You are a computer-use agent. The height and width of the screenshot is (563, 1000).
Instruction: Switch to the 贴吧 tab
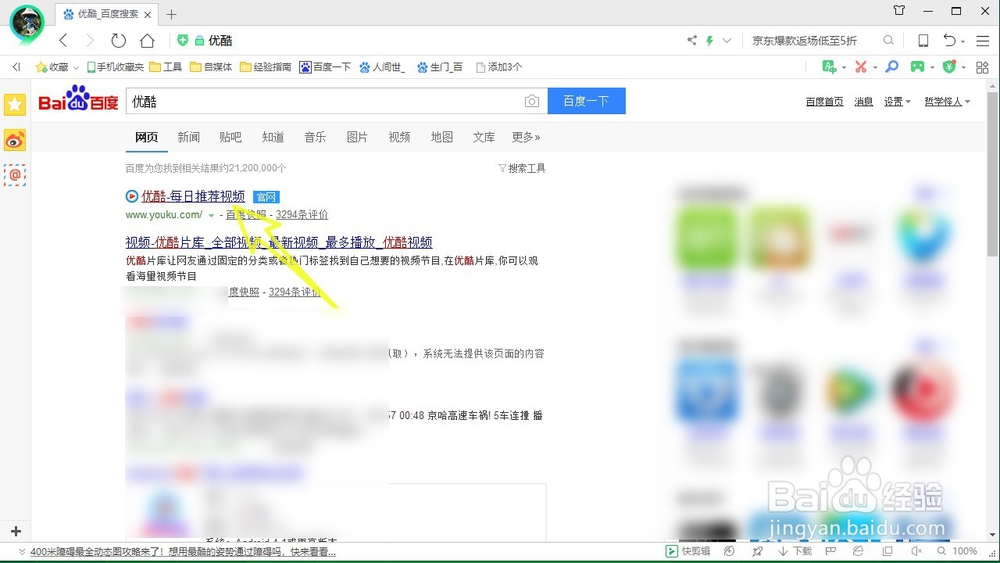[x=230, y=137]
